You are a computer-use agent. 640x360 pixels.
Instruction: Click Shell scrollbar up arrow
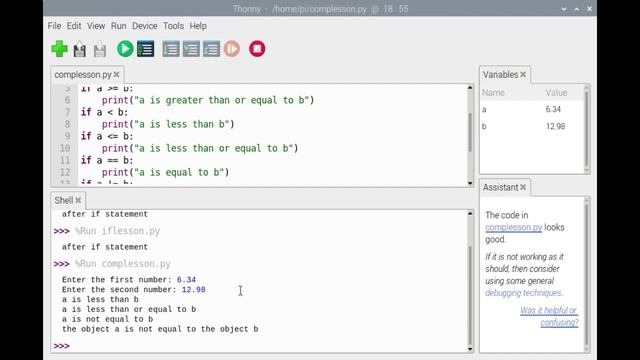click(470, 213)
